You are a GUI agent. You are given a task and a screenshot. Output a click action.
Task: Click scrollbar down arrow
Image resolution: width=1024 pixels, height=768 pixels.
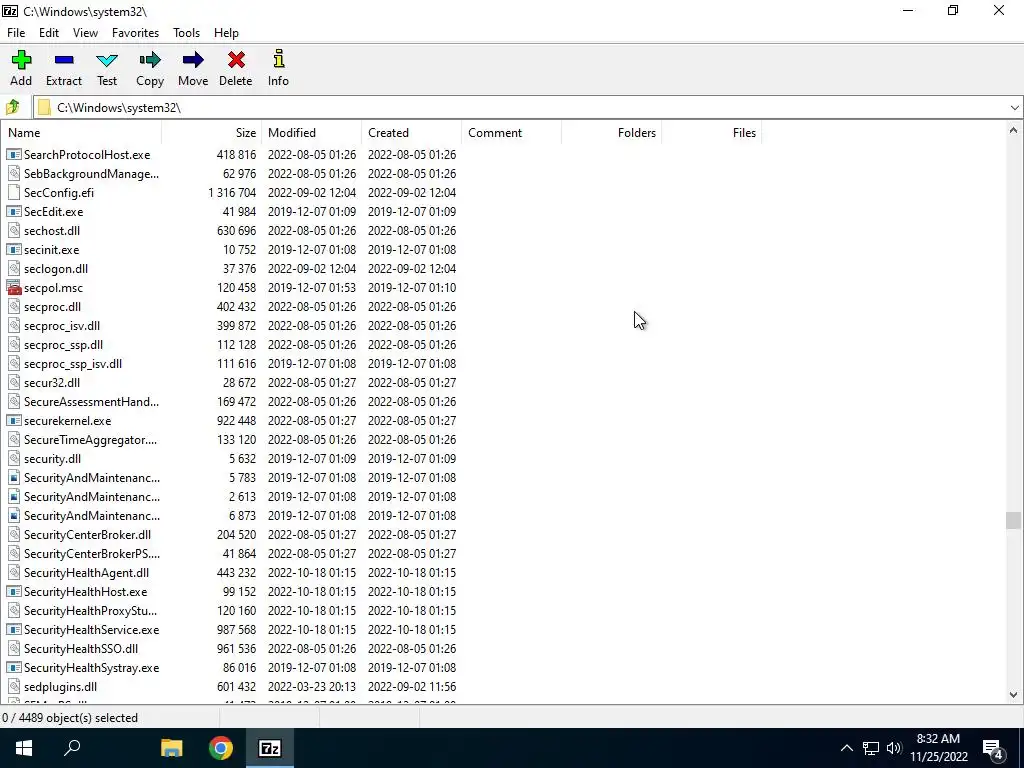[x=1013, y=695]
